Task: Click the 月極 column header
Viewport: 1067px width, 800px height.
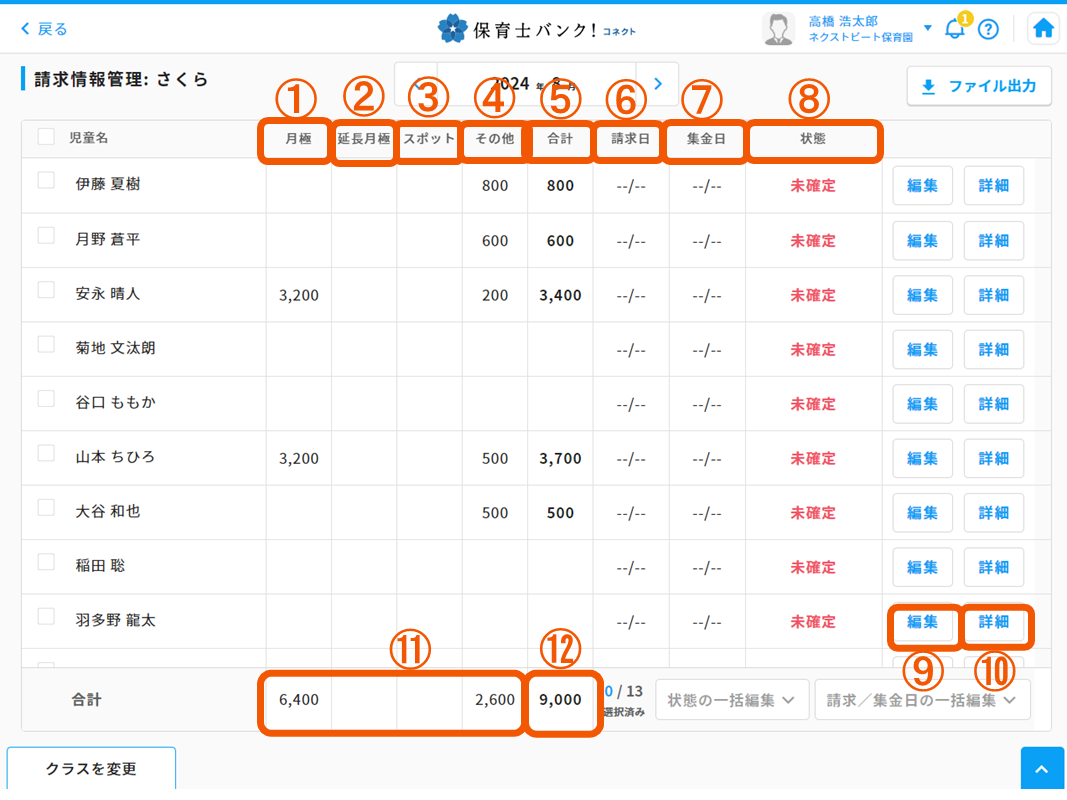Action: [x=298, y=139]
